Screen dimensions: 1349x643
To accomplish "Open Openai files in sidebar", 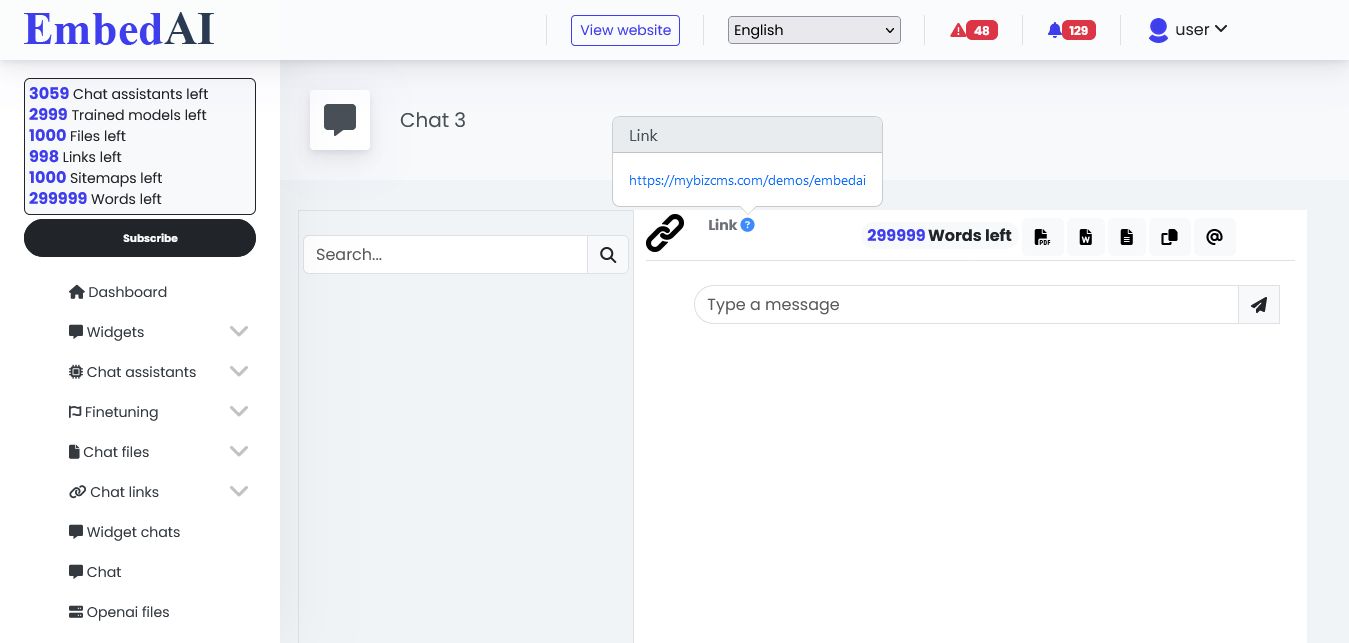I will 119,612.
